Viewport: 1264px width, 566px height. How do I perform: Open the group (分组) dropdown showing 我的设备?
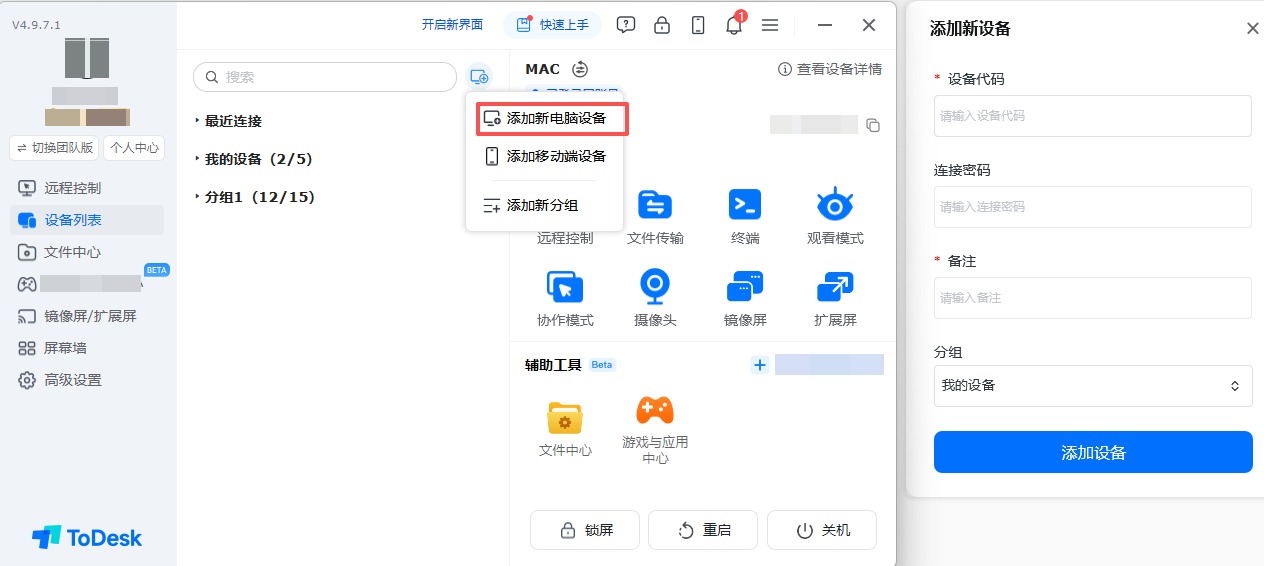pyautogui.click(x=1093, y=386)
